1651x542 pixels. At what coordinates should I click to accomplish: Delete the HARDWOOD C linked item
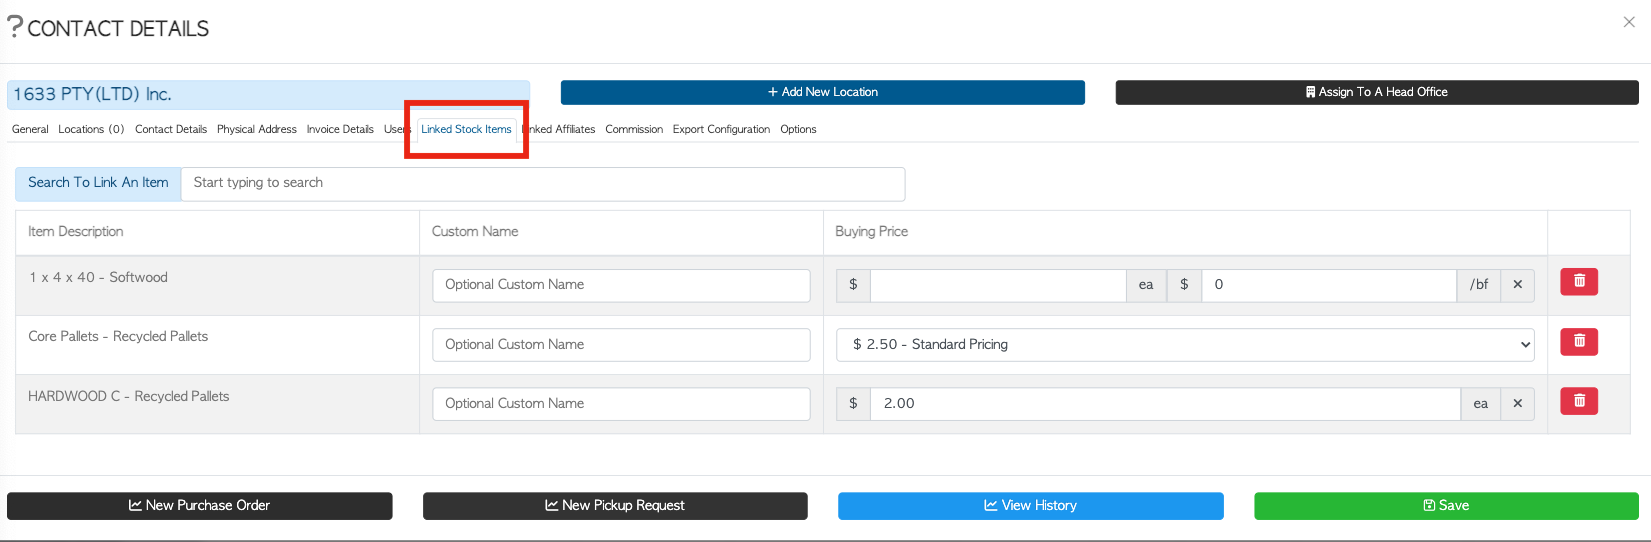pyautogui.click(x=1579, y=401)
